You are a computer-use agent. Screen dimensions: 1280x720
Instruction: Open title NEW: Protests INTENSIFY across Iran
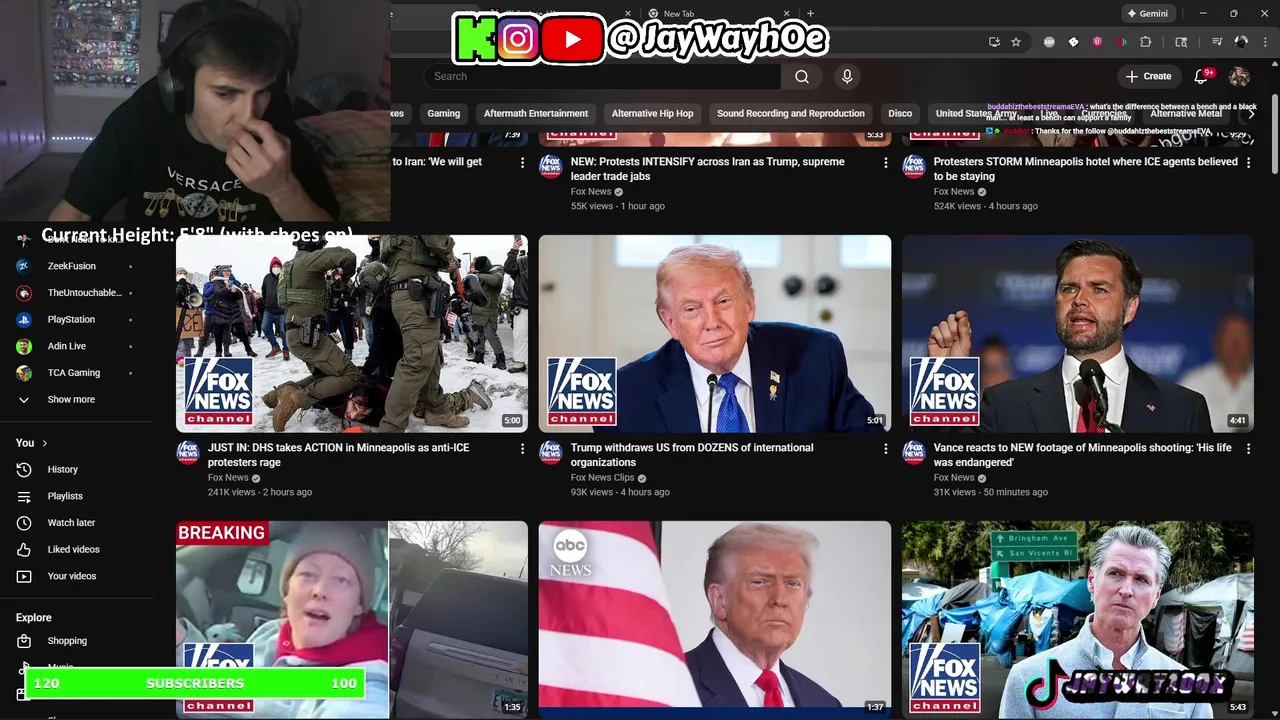pyautogui.click(x=707, y=169)
